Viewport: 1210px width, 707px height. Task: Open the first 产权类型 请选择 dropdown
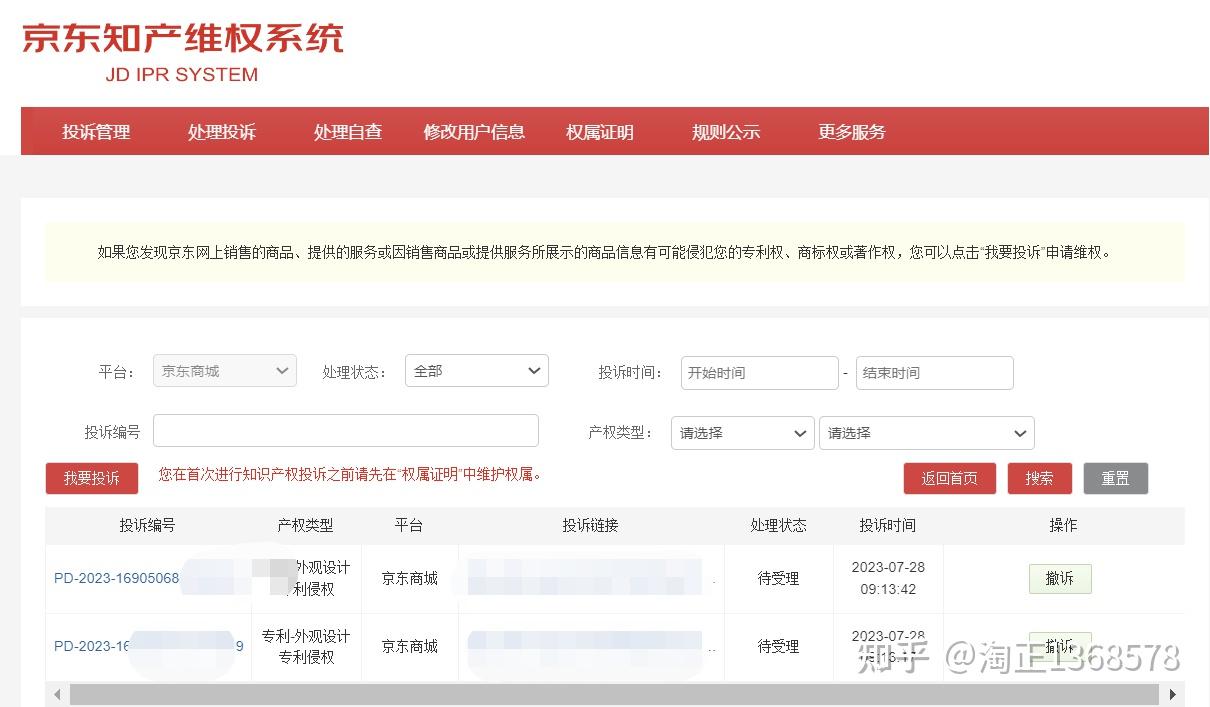743,433
